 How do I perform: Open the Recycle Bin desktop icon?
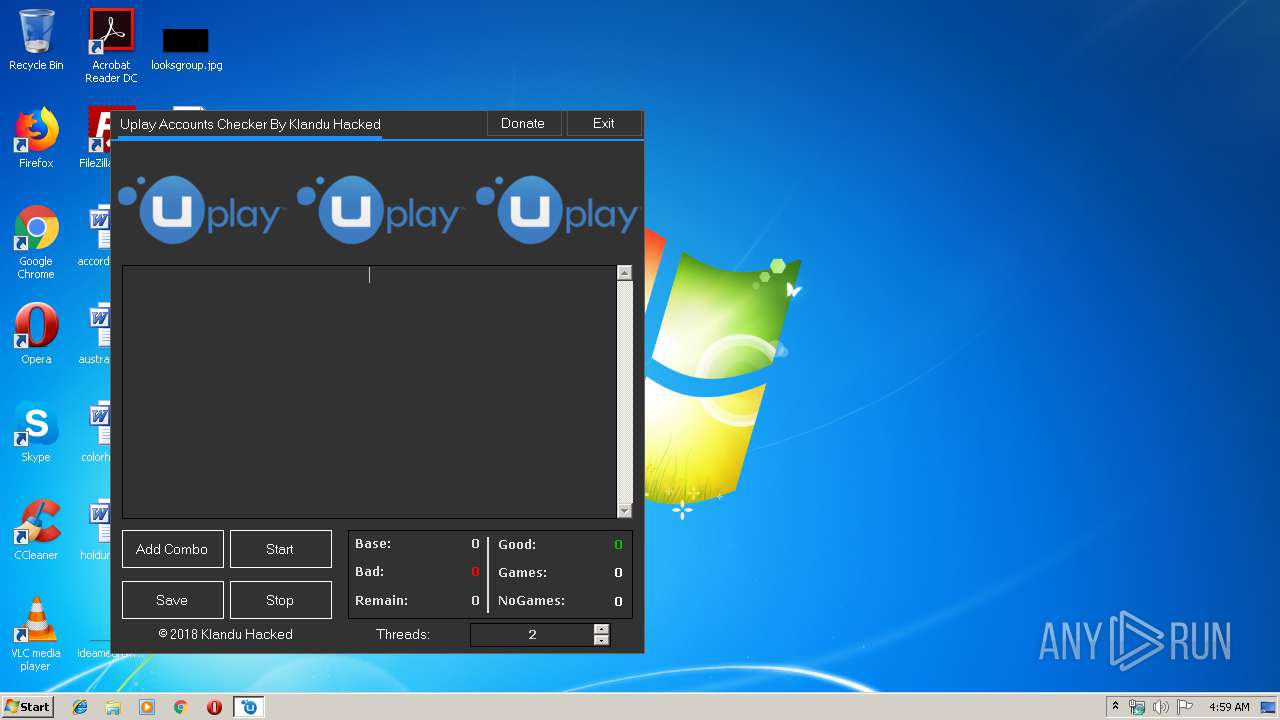pyautogui.click(x=36, y=40)
